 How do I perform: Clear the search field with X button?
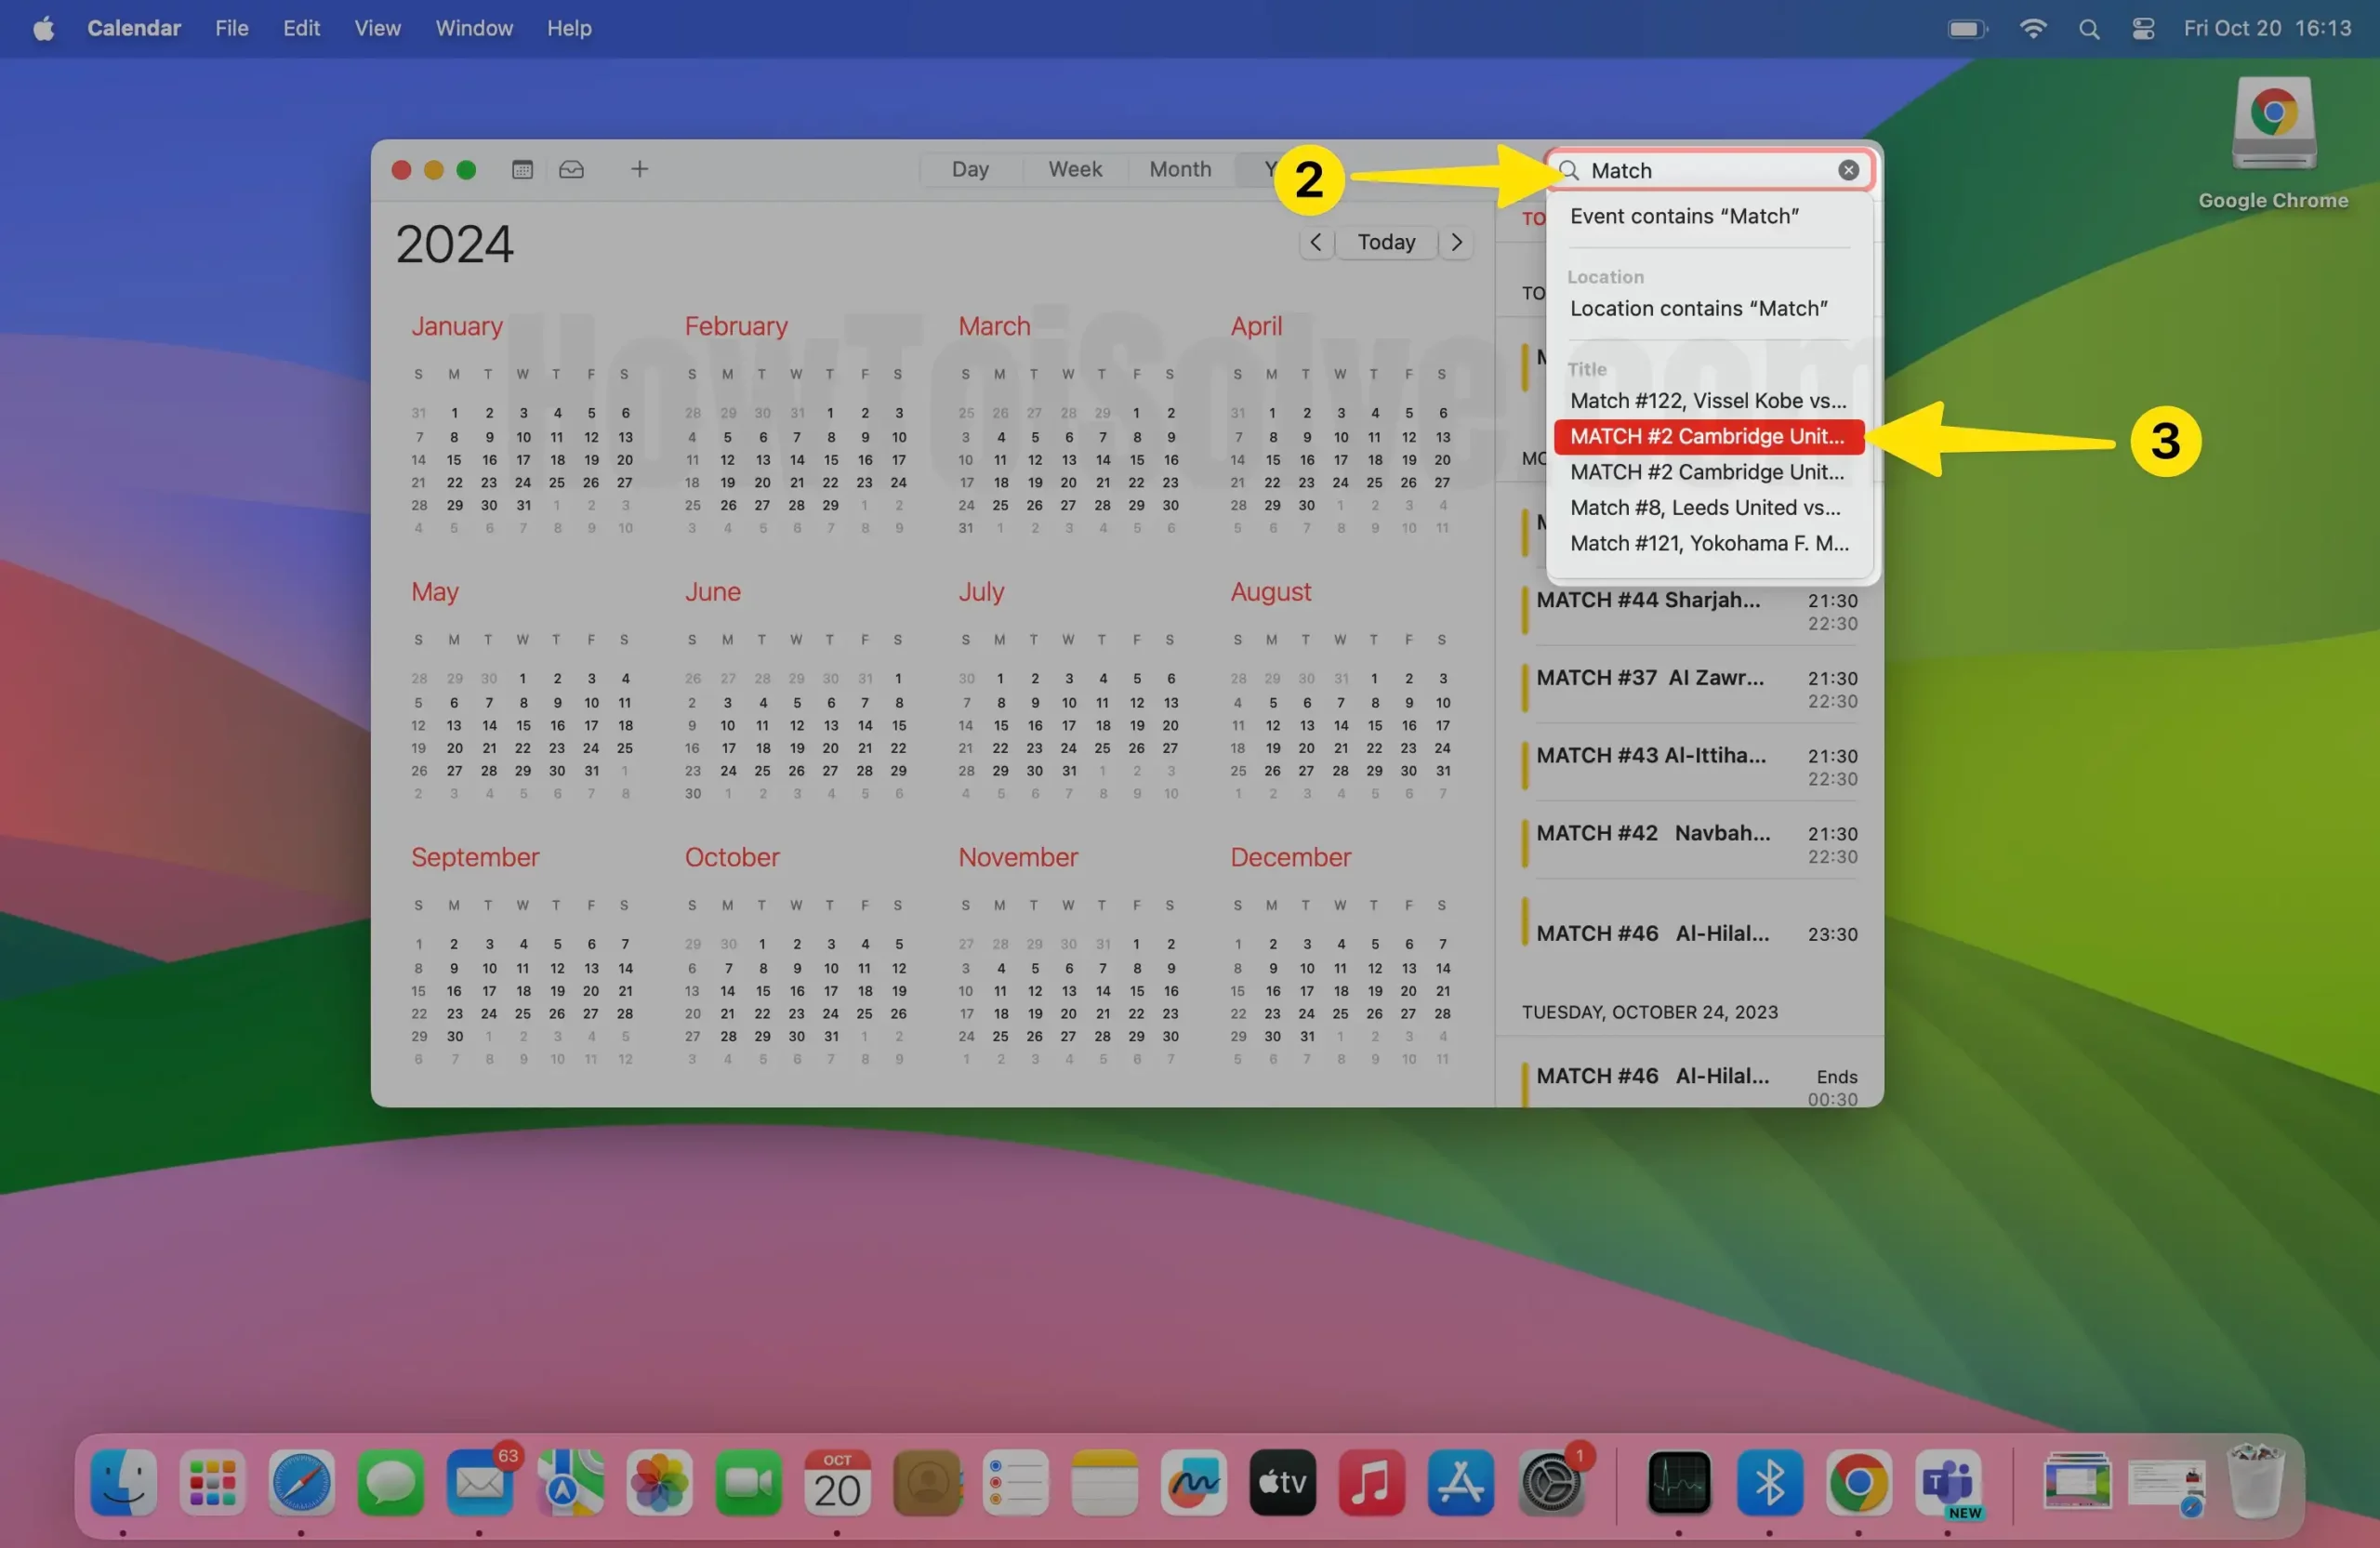(1847, 168)
